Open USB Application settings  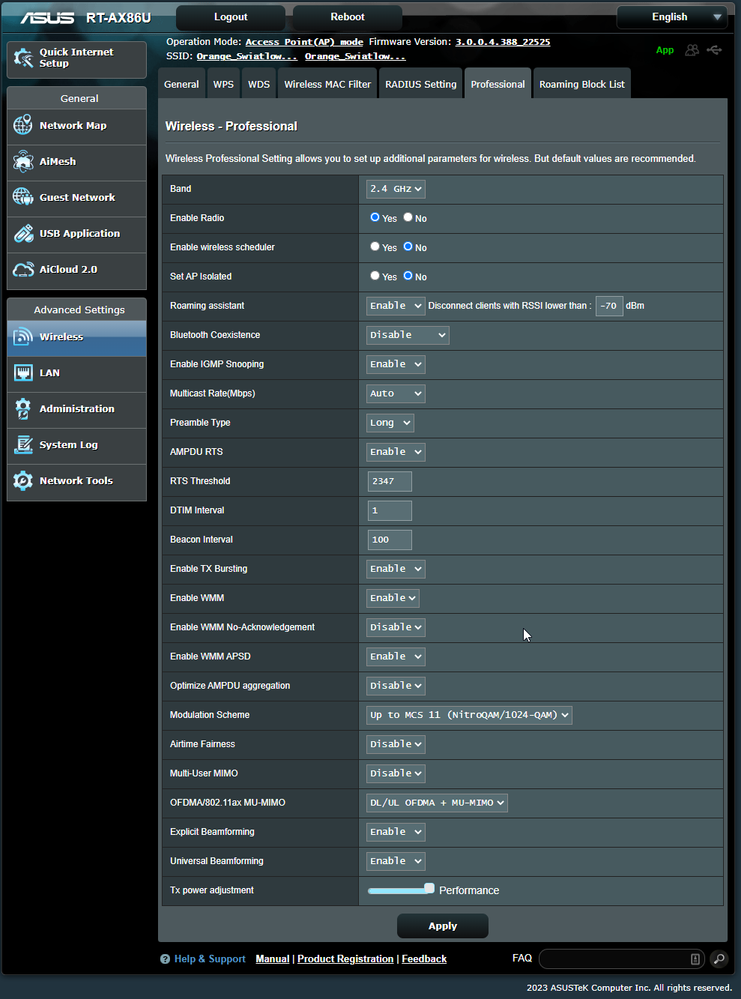click(x=73, y=234)
